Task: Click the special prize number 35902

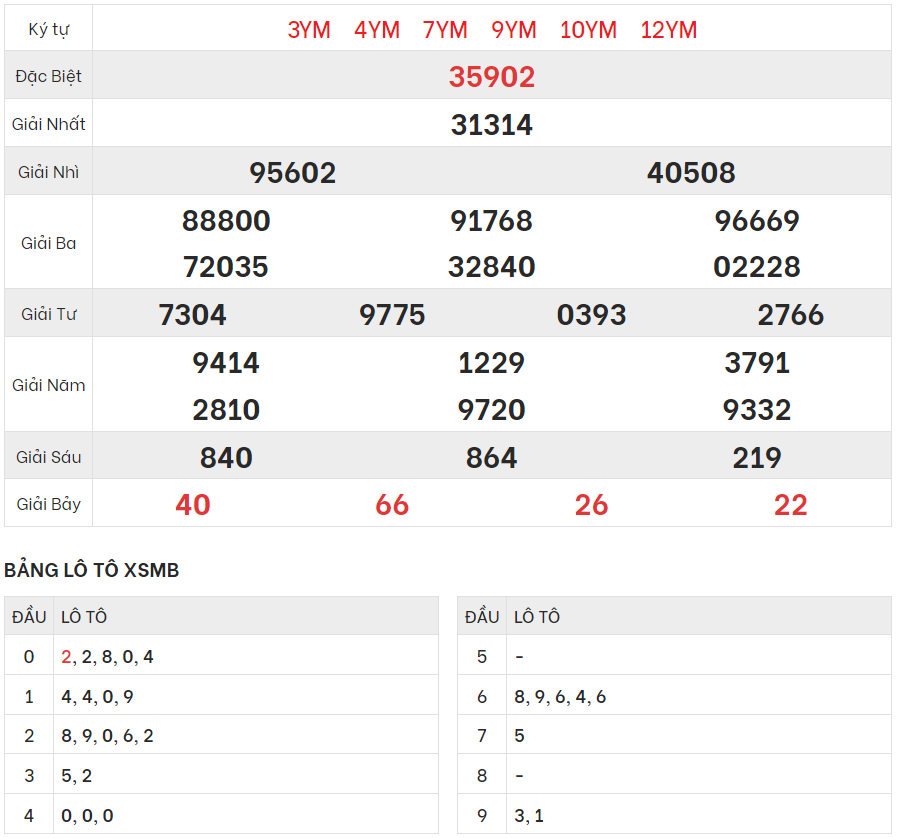Action: pyautogui.click(x=491, y=77)
